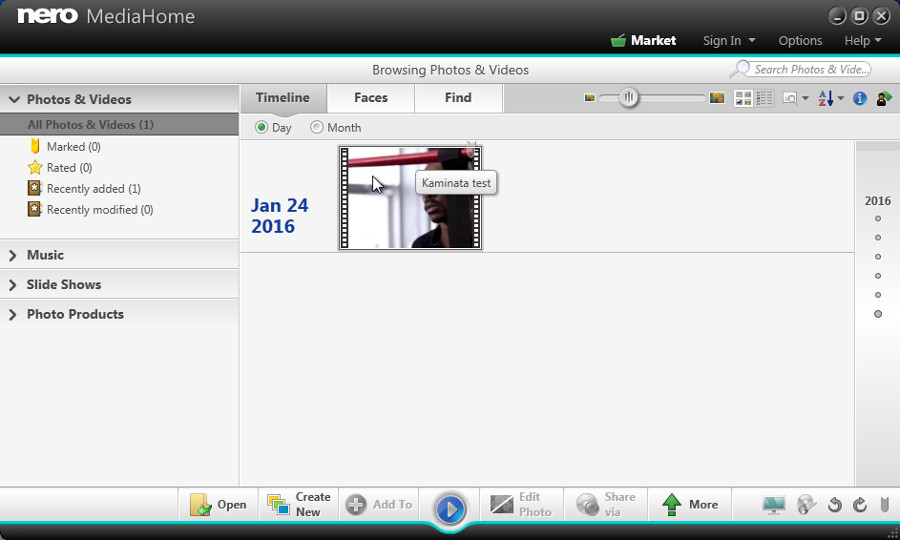900x540 pixels.
Task: Open the Rated (0) star category
Action: pyautogui.click(x=69, y=168)
